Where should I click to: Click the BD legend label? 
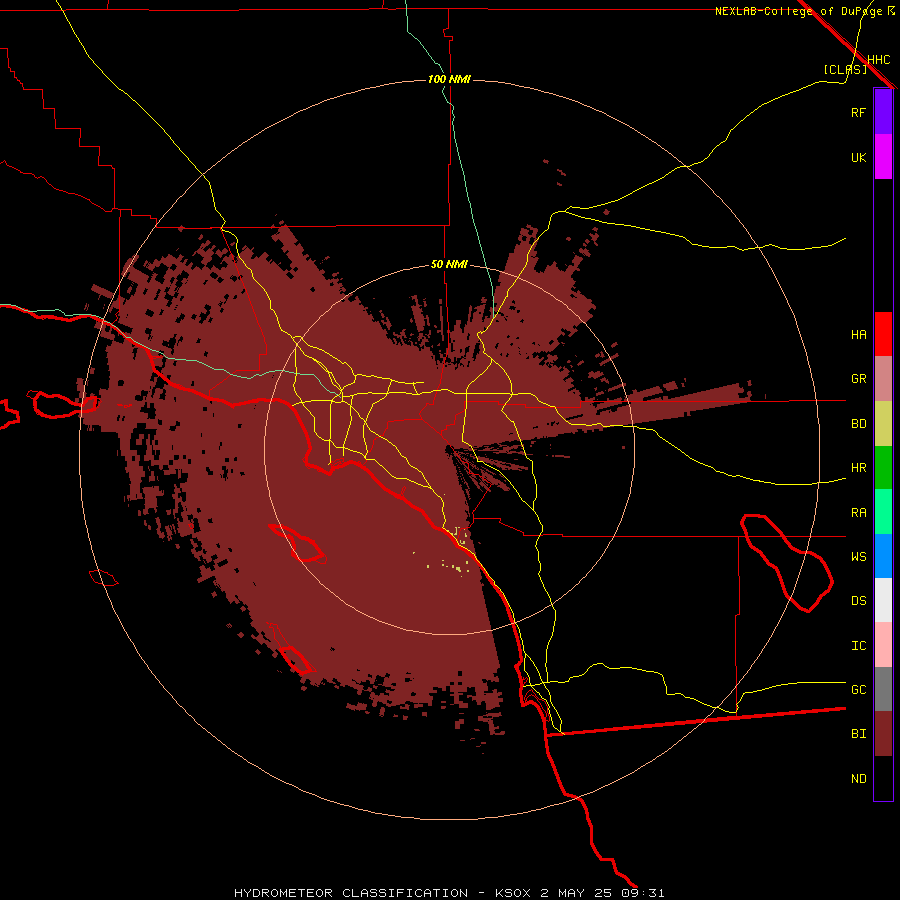858,424
